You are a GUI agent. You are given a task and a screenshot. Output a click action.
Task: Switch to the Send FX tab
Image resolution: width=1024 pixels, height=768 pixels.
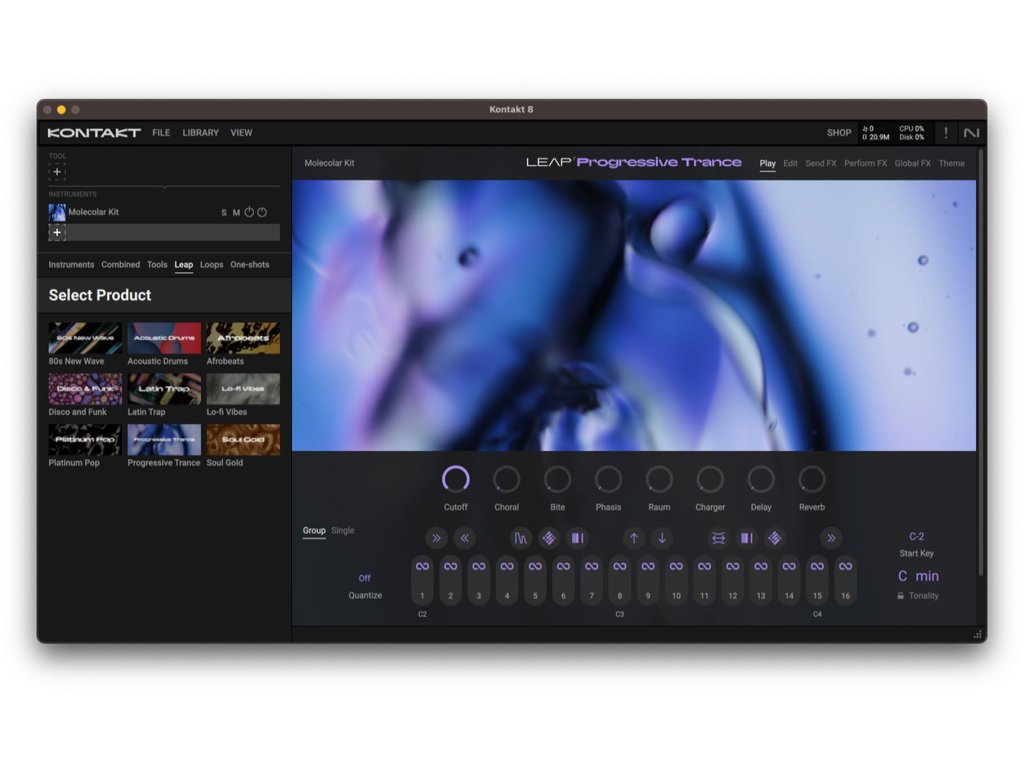821,163
